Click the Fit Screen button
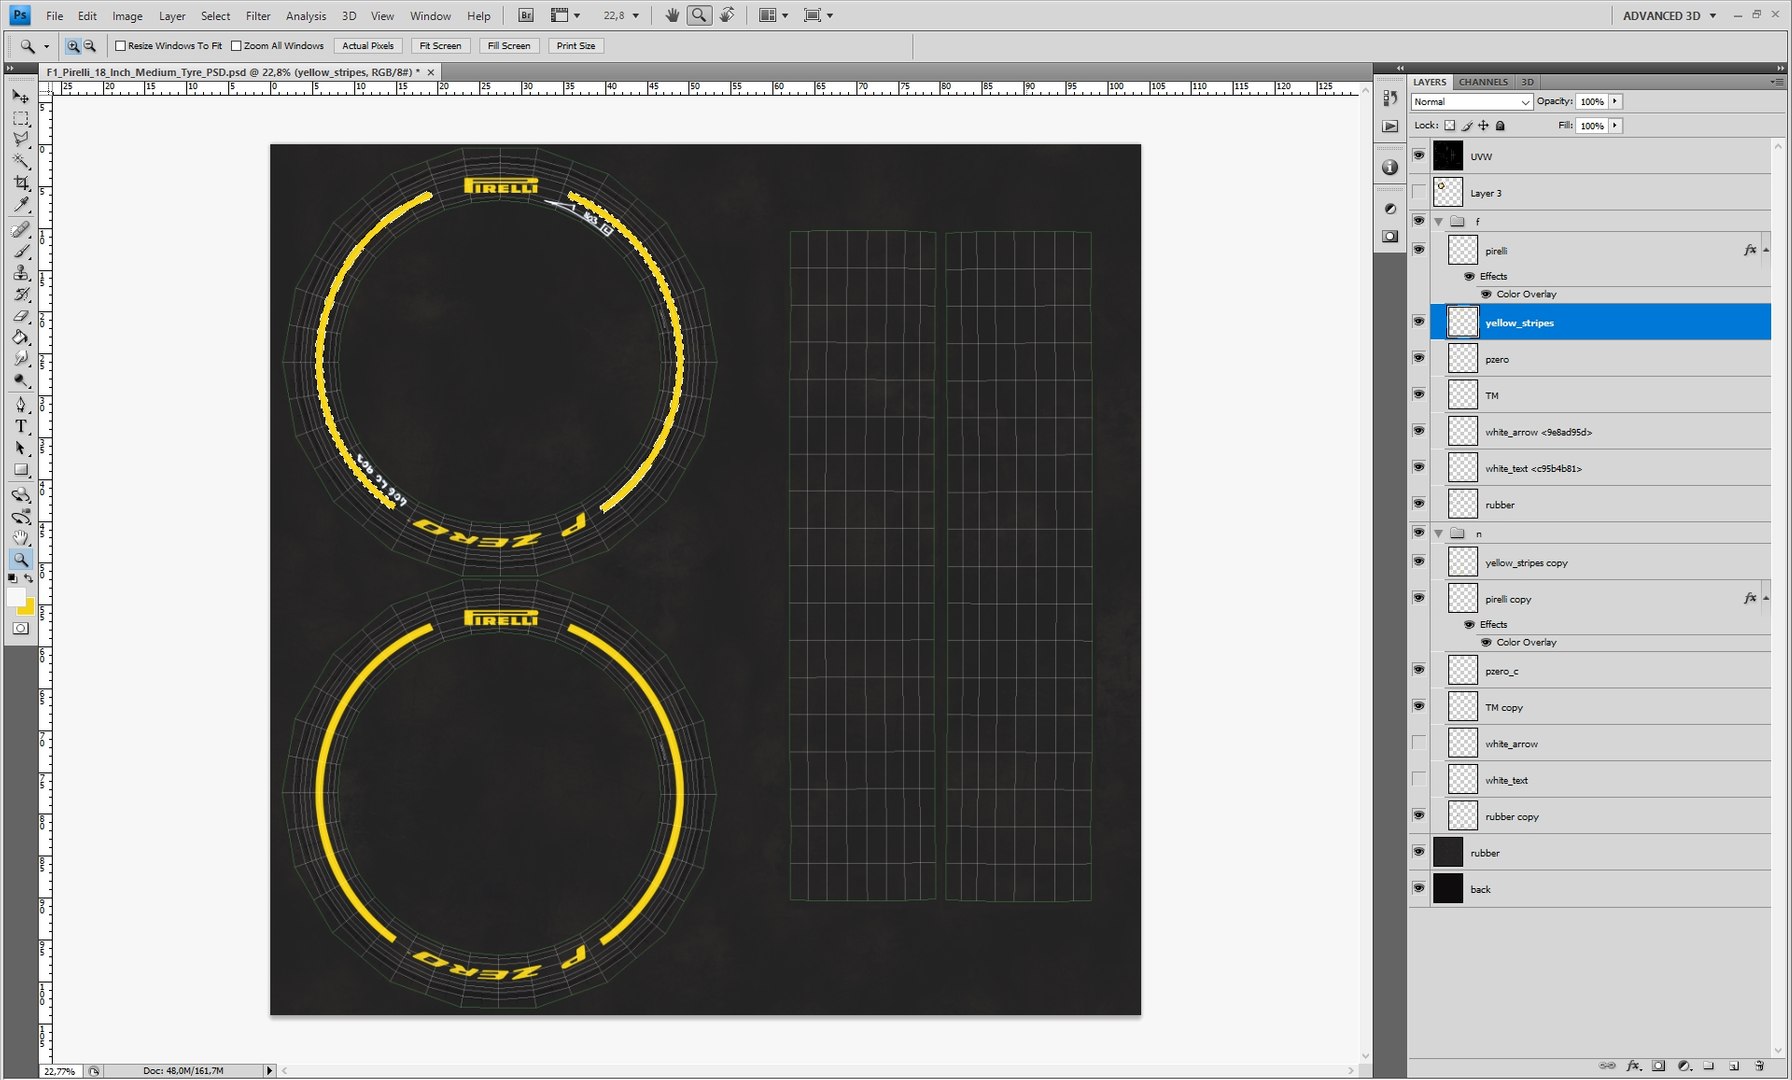 coord(440,46)
